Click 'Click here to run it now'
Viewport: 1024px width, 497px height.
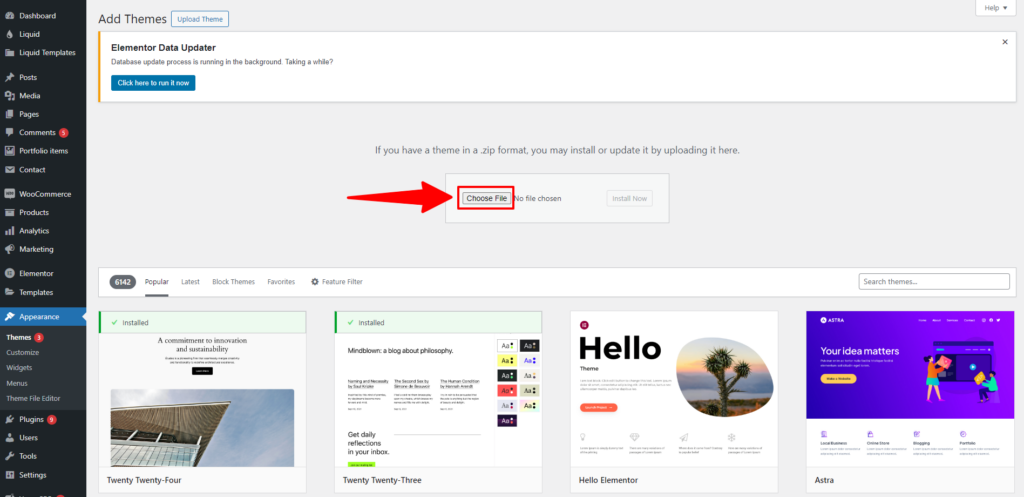point(153,83)
